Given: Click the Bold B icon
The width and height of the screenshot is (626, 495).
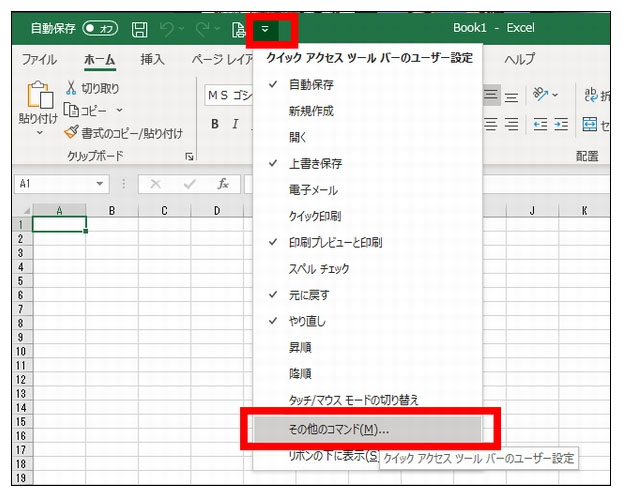Looking at the screenshot, I should [215, 124].
